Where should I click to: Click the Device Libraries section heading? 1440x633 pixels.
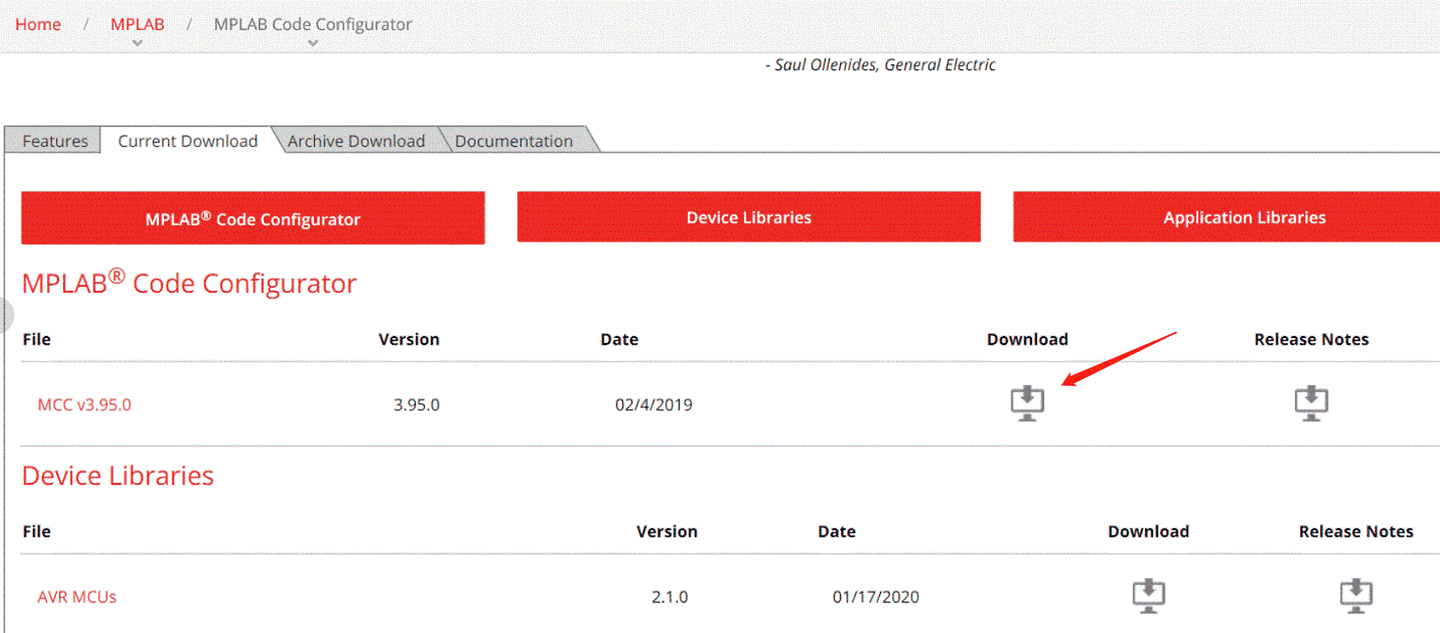pyautogui.click(x=118, y=475)
